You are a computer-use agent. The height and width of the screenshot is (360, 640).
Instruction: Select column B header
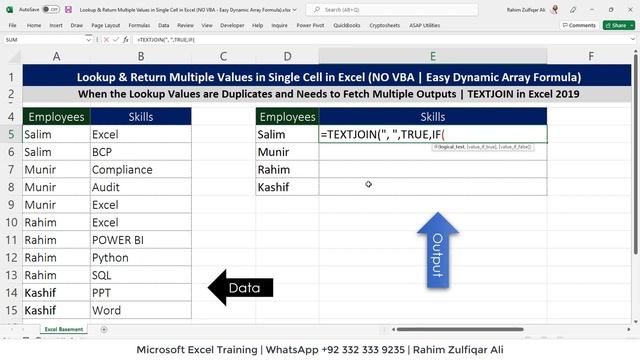click(141, 56)
